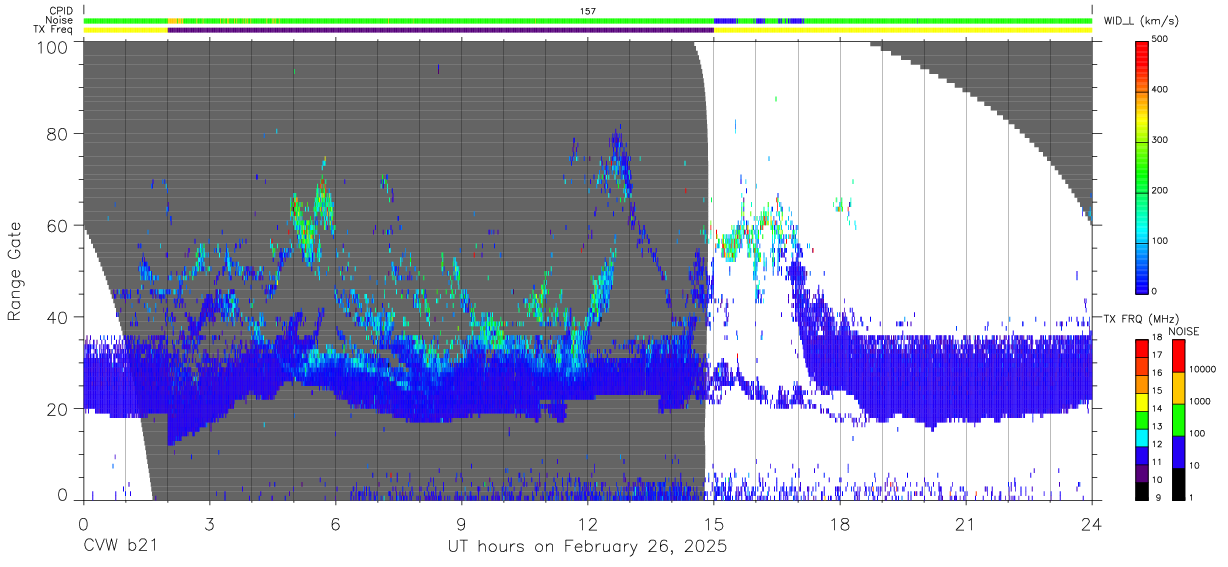
Task: Click the '300' tick on WID color bar
Action: pyautogui.click(x=1160, y=140)
